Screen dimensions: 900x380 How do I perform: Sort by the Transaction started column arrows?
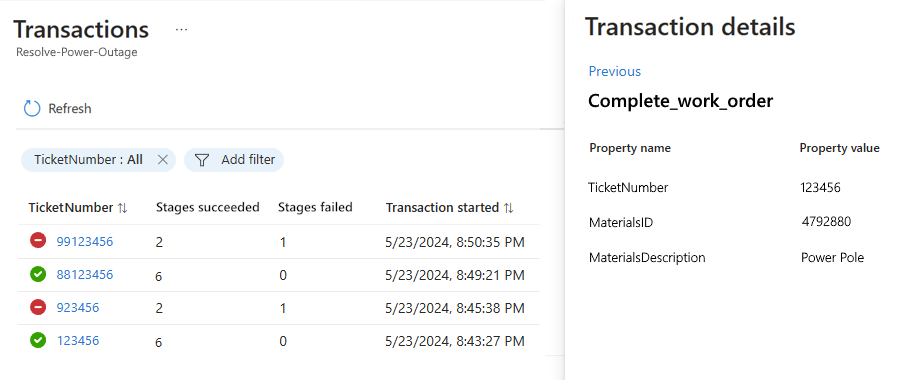pos(509,208)
